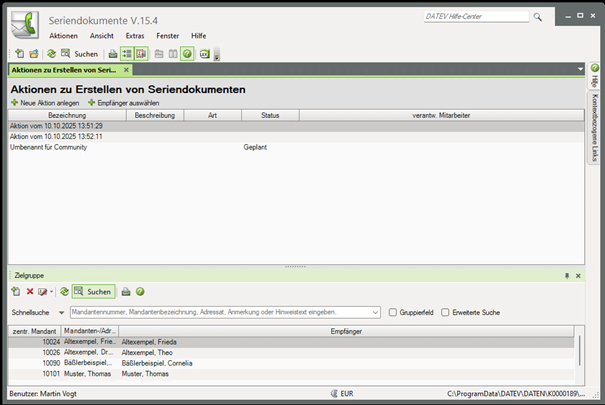Click the print icon in Zielgruppe toolbar
The image size is (605, 405).
(x=126, y=292)
